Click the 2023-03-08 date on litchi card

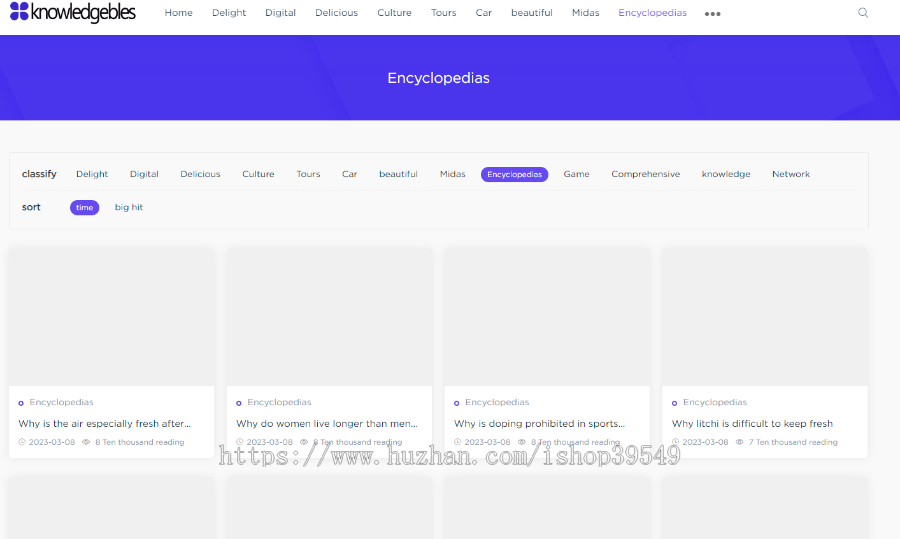pos(705,442)
